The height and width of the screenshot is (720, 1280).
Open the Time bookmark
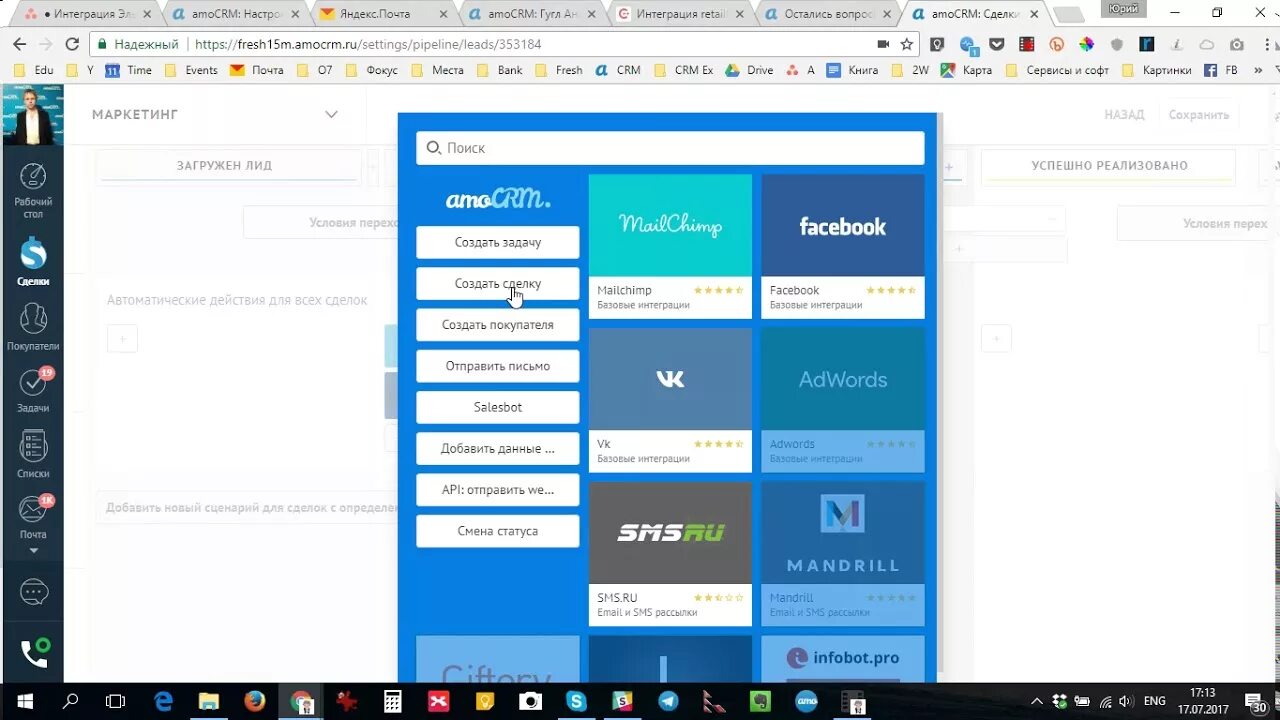click(x=129, y=70)
